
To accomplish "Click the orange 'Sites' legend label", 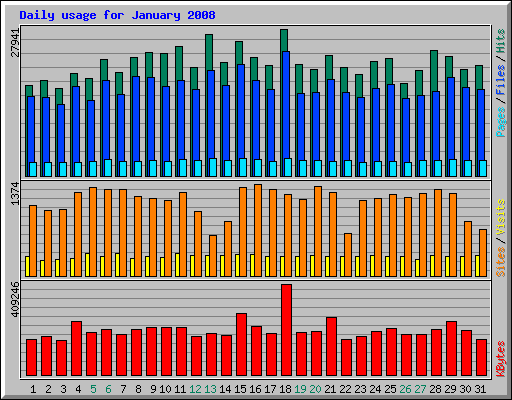I will click(x=501, y=262).
